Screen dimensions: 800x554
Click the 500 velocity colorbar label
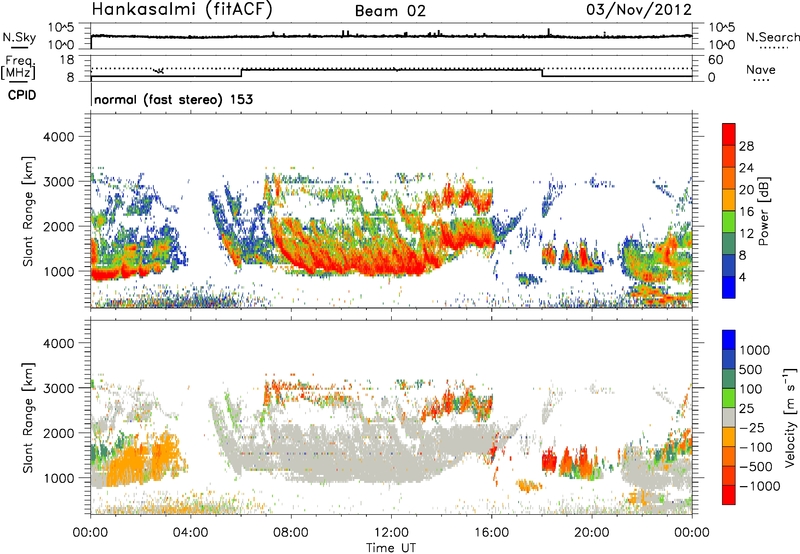(x=751, y=370)
